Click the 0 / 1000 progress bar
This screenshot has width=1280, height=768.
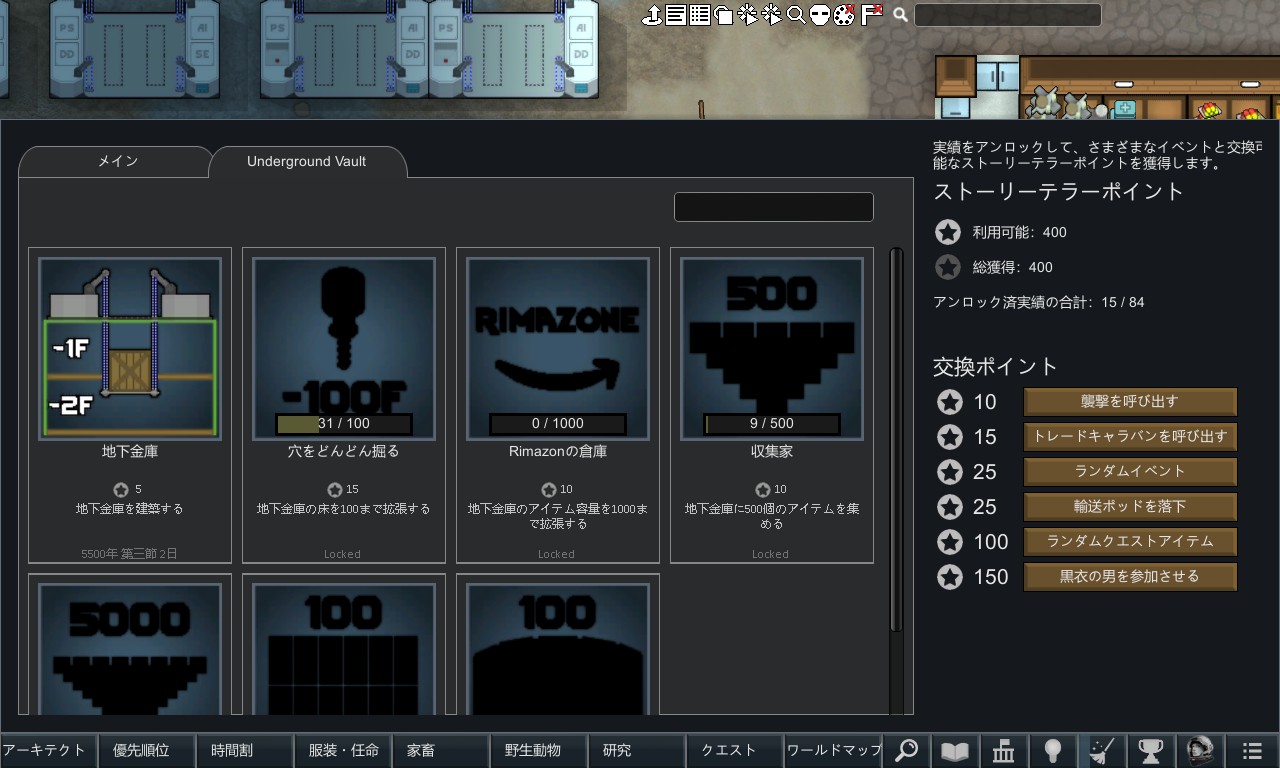click(x=558, y=424)
